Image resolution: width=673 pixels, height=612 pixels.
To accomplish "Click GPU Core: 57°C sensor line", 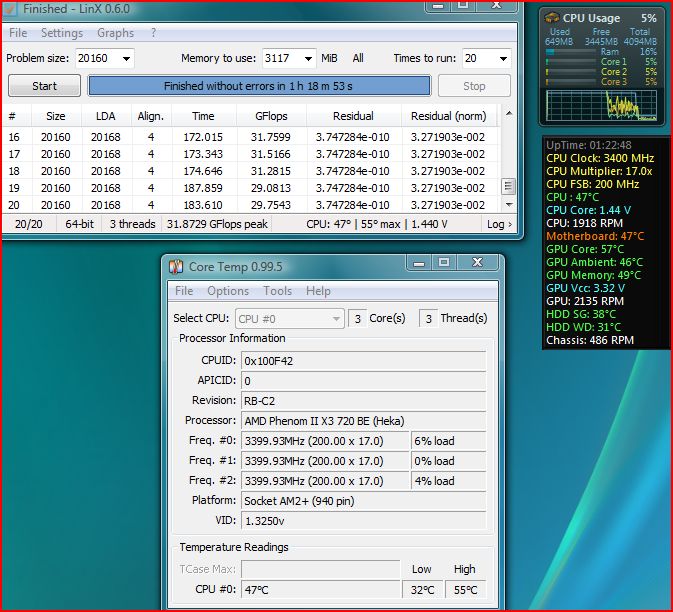I will 585,249.
